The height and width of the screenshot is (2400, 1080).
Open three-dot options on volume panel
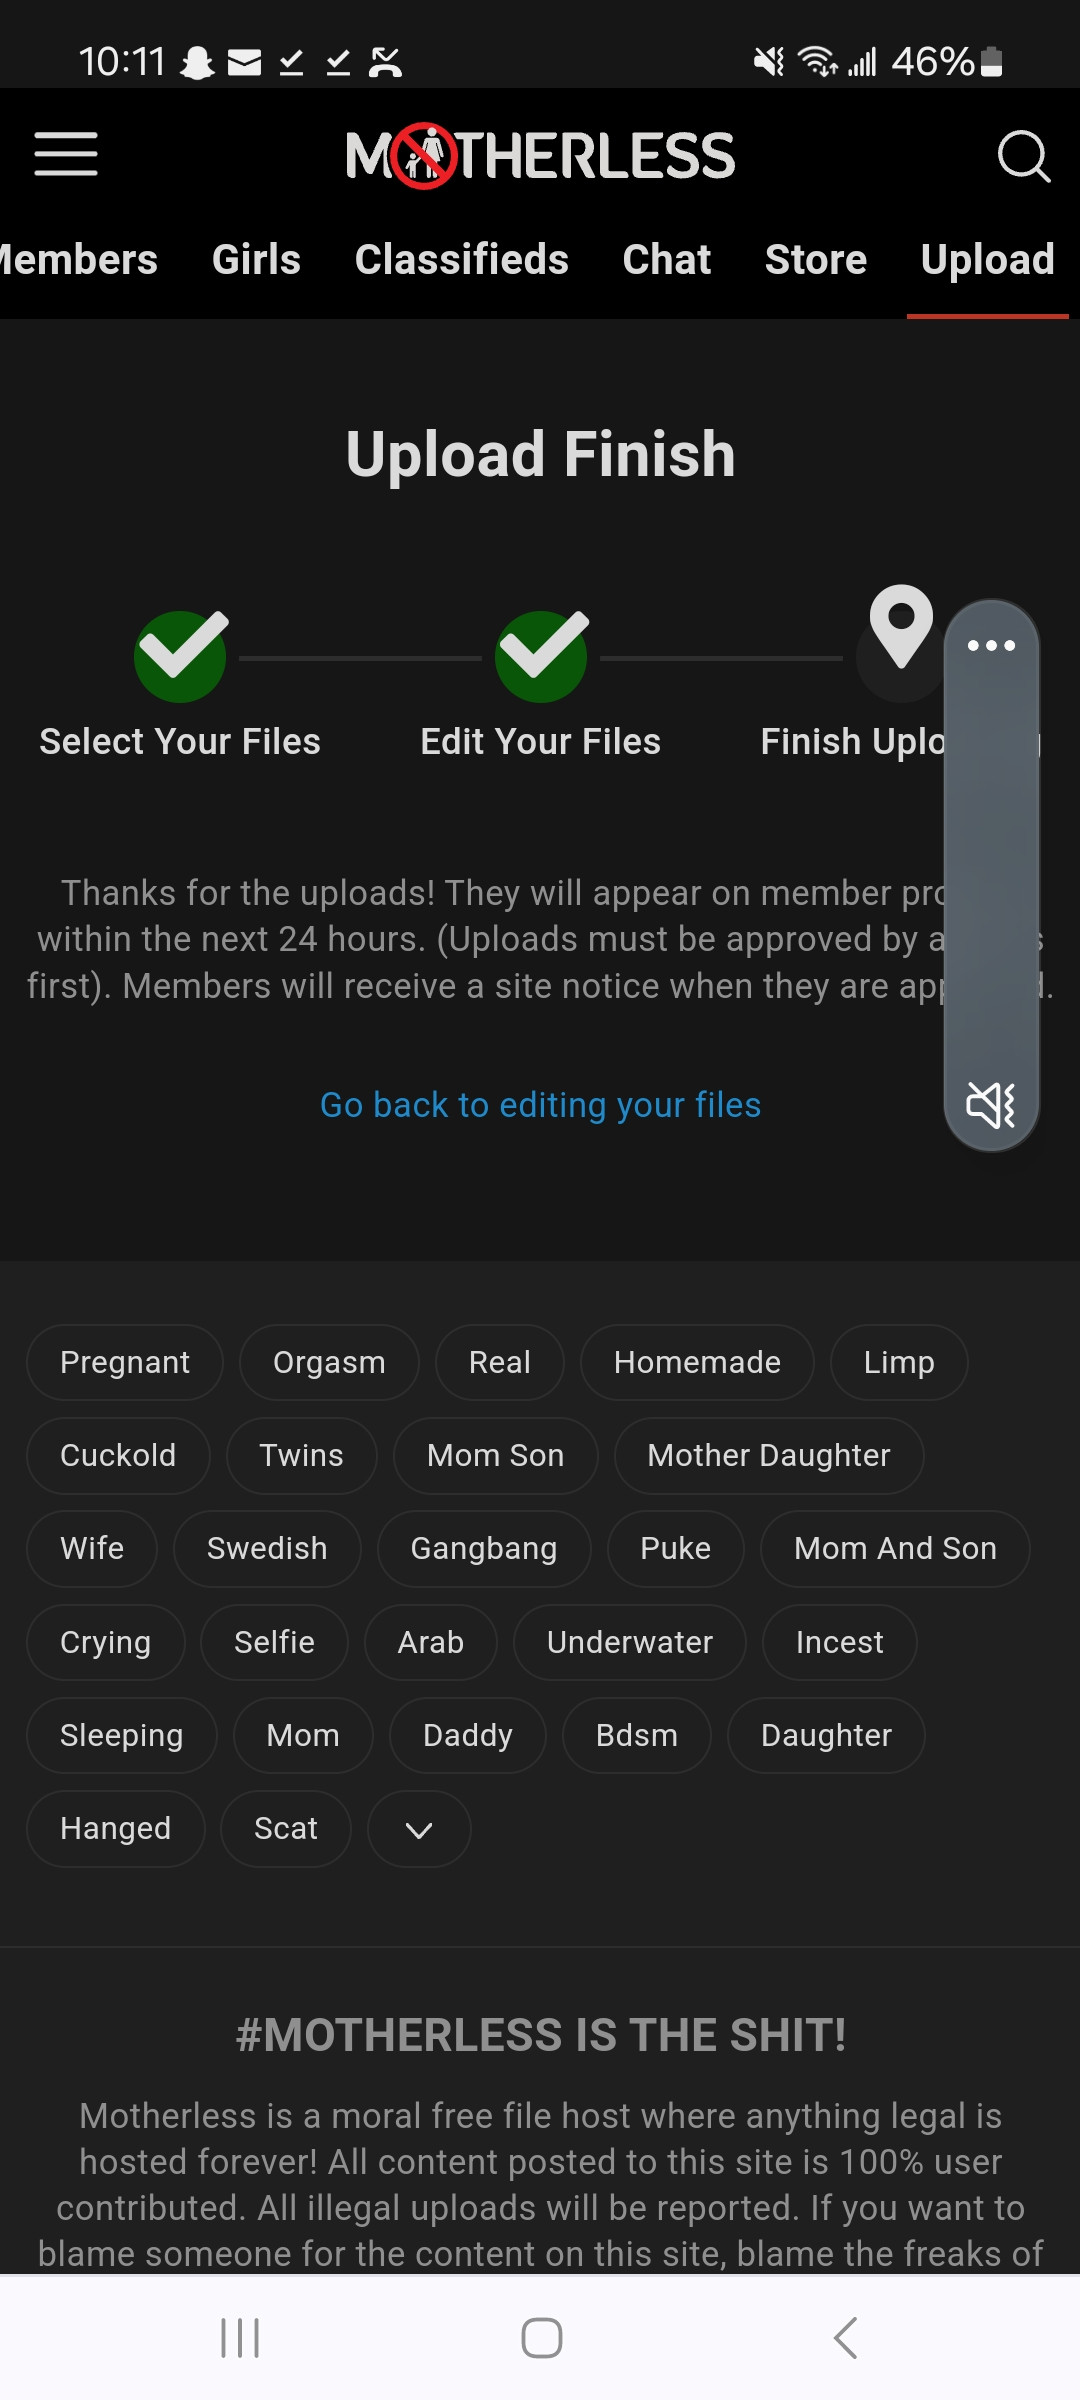[991, 646]
